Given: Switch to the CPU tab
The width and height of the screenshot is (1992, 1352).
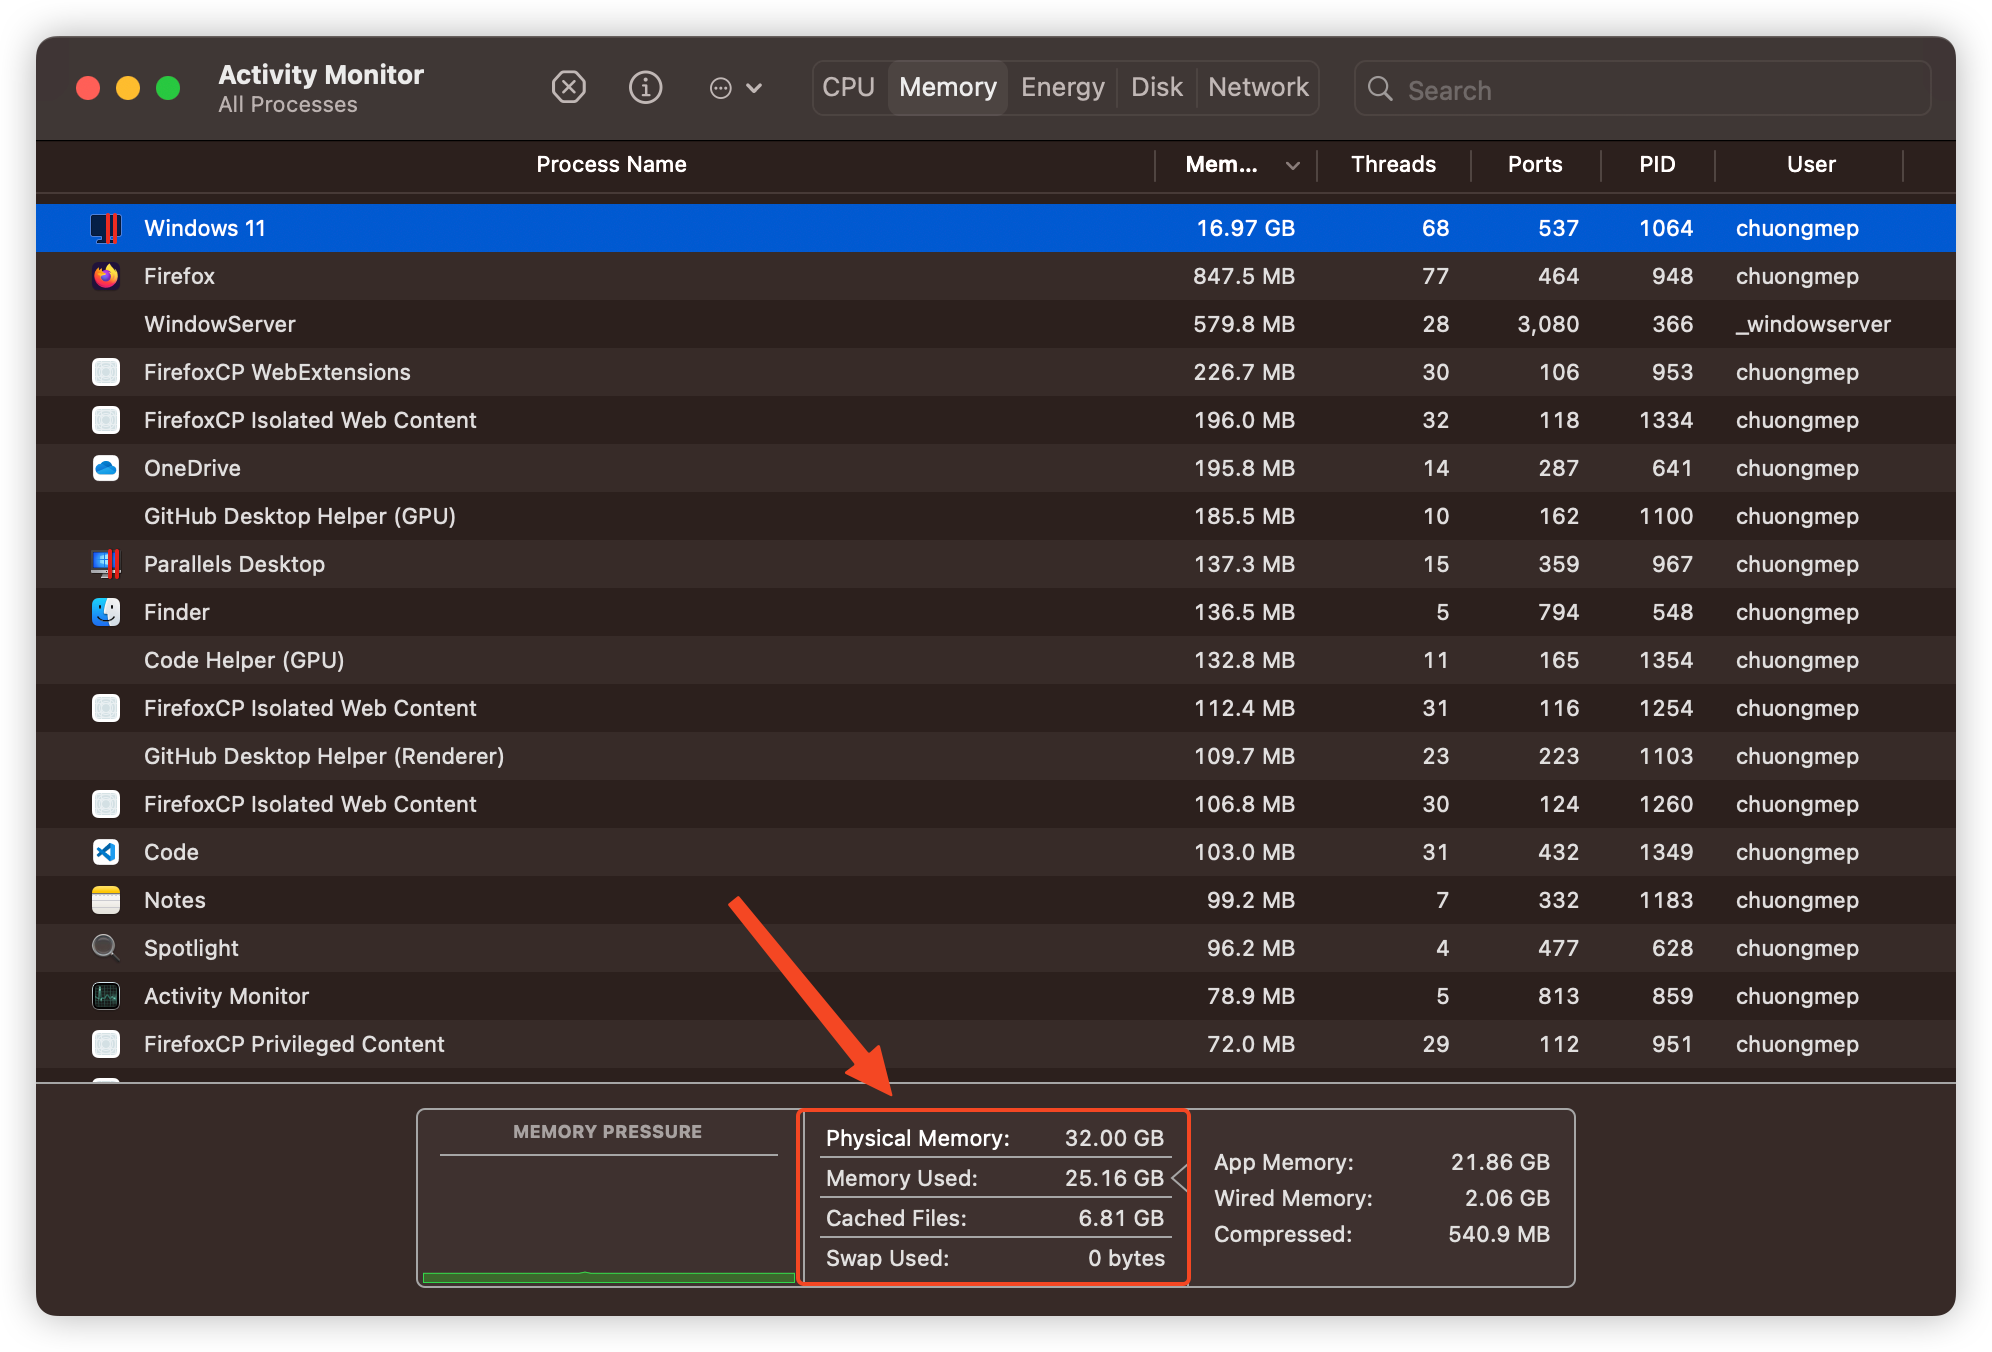Looking at the screenshot, I should (848, 88).
